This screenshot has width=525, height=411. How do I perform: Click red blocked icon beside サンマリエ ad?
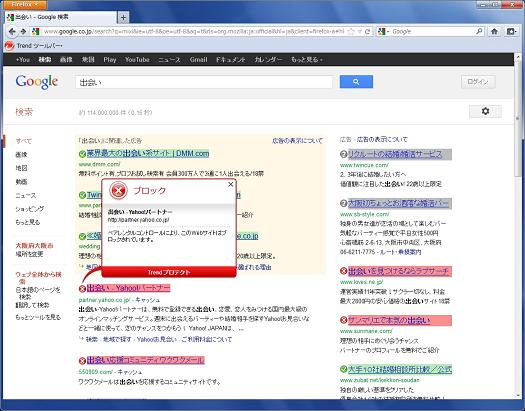pyautogui.click(x=344, y=320)
